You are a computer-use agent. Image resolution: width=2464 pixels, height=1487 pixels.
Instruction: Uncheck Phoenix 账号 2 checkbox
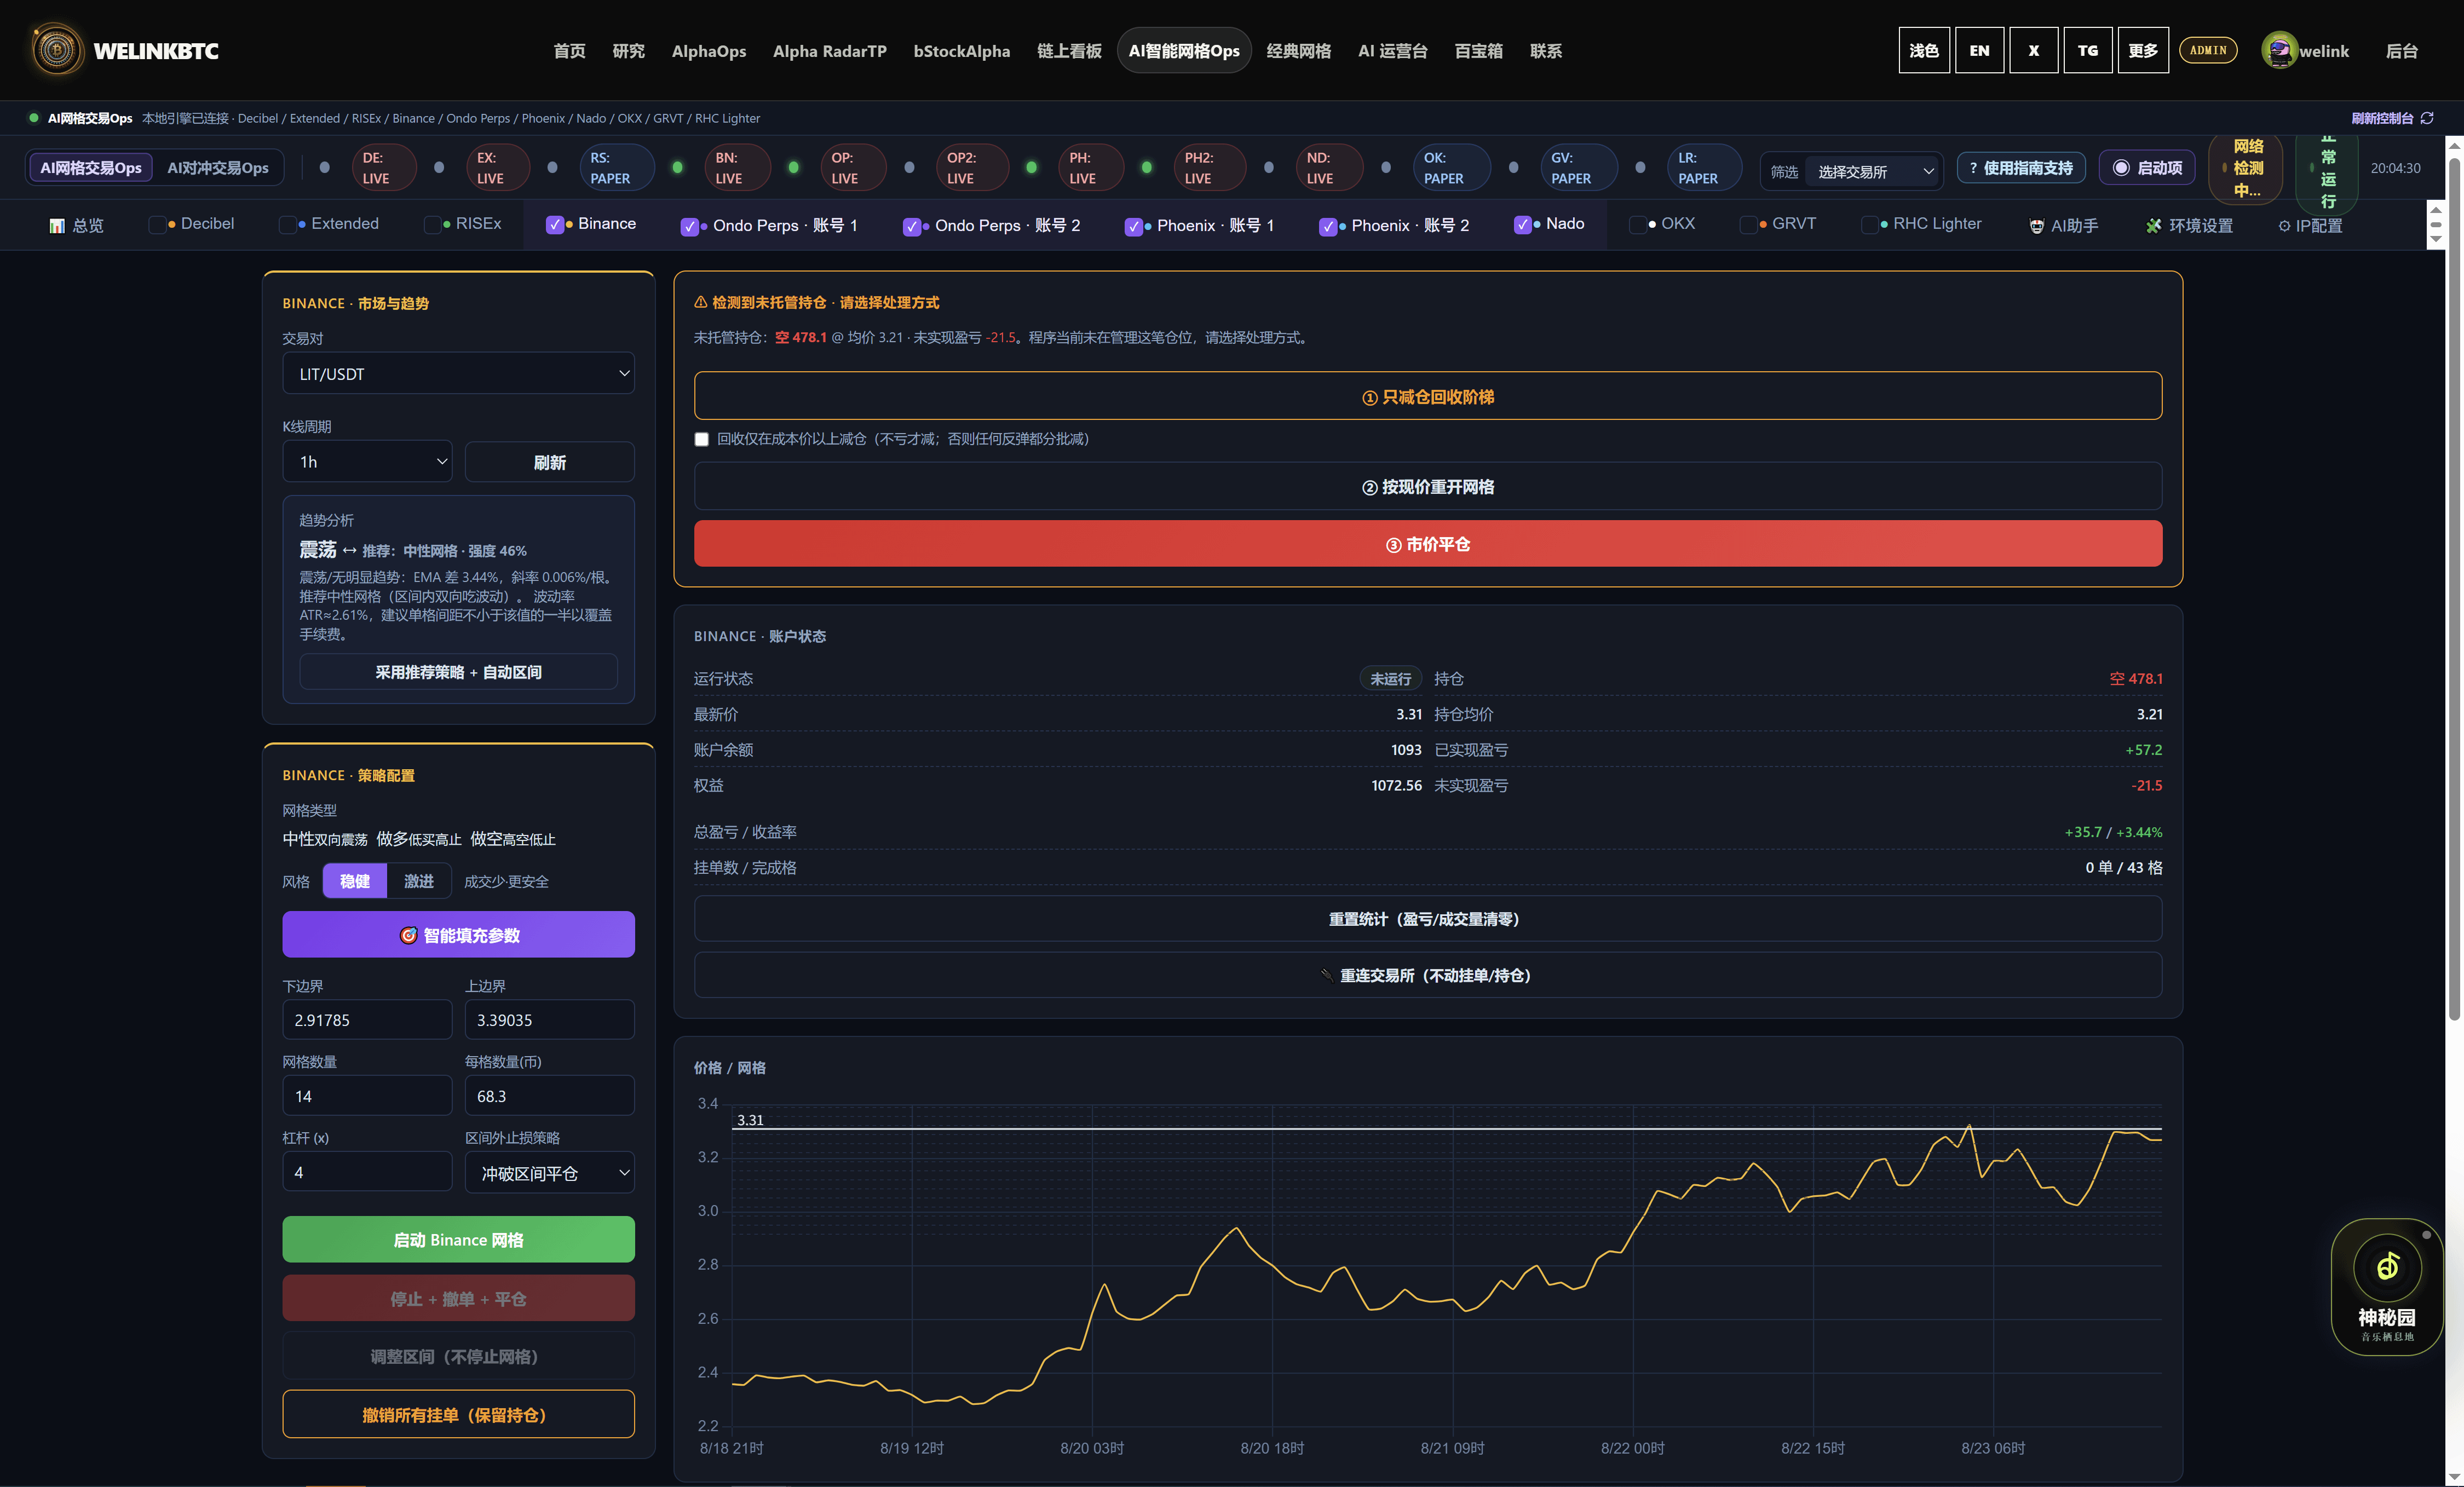pyautogui.click(x=1328, y=226)
